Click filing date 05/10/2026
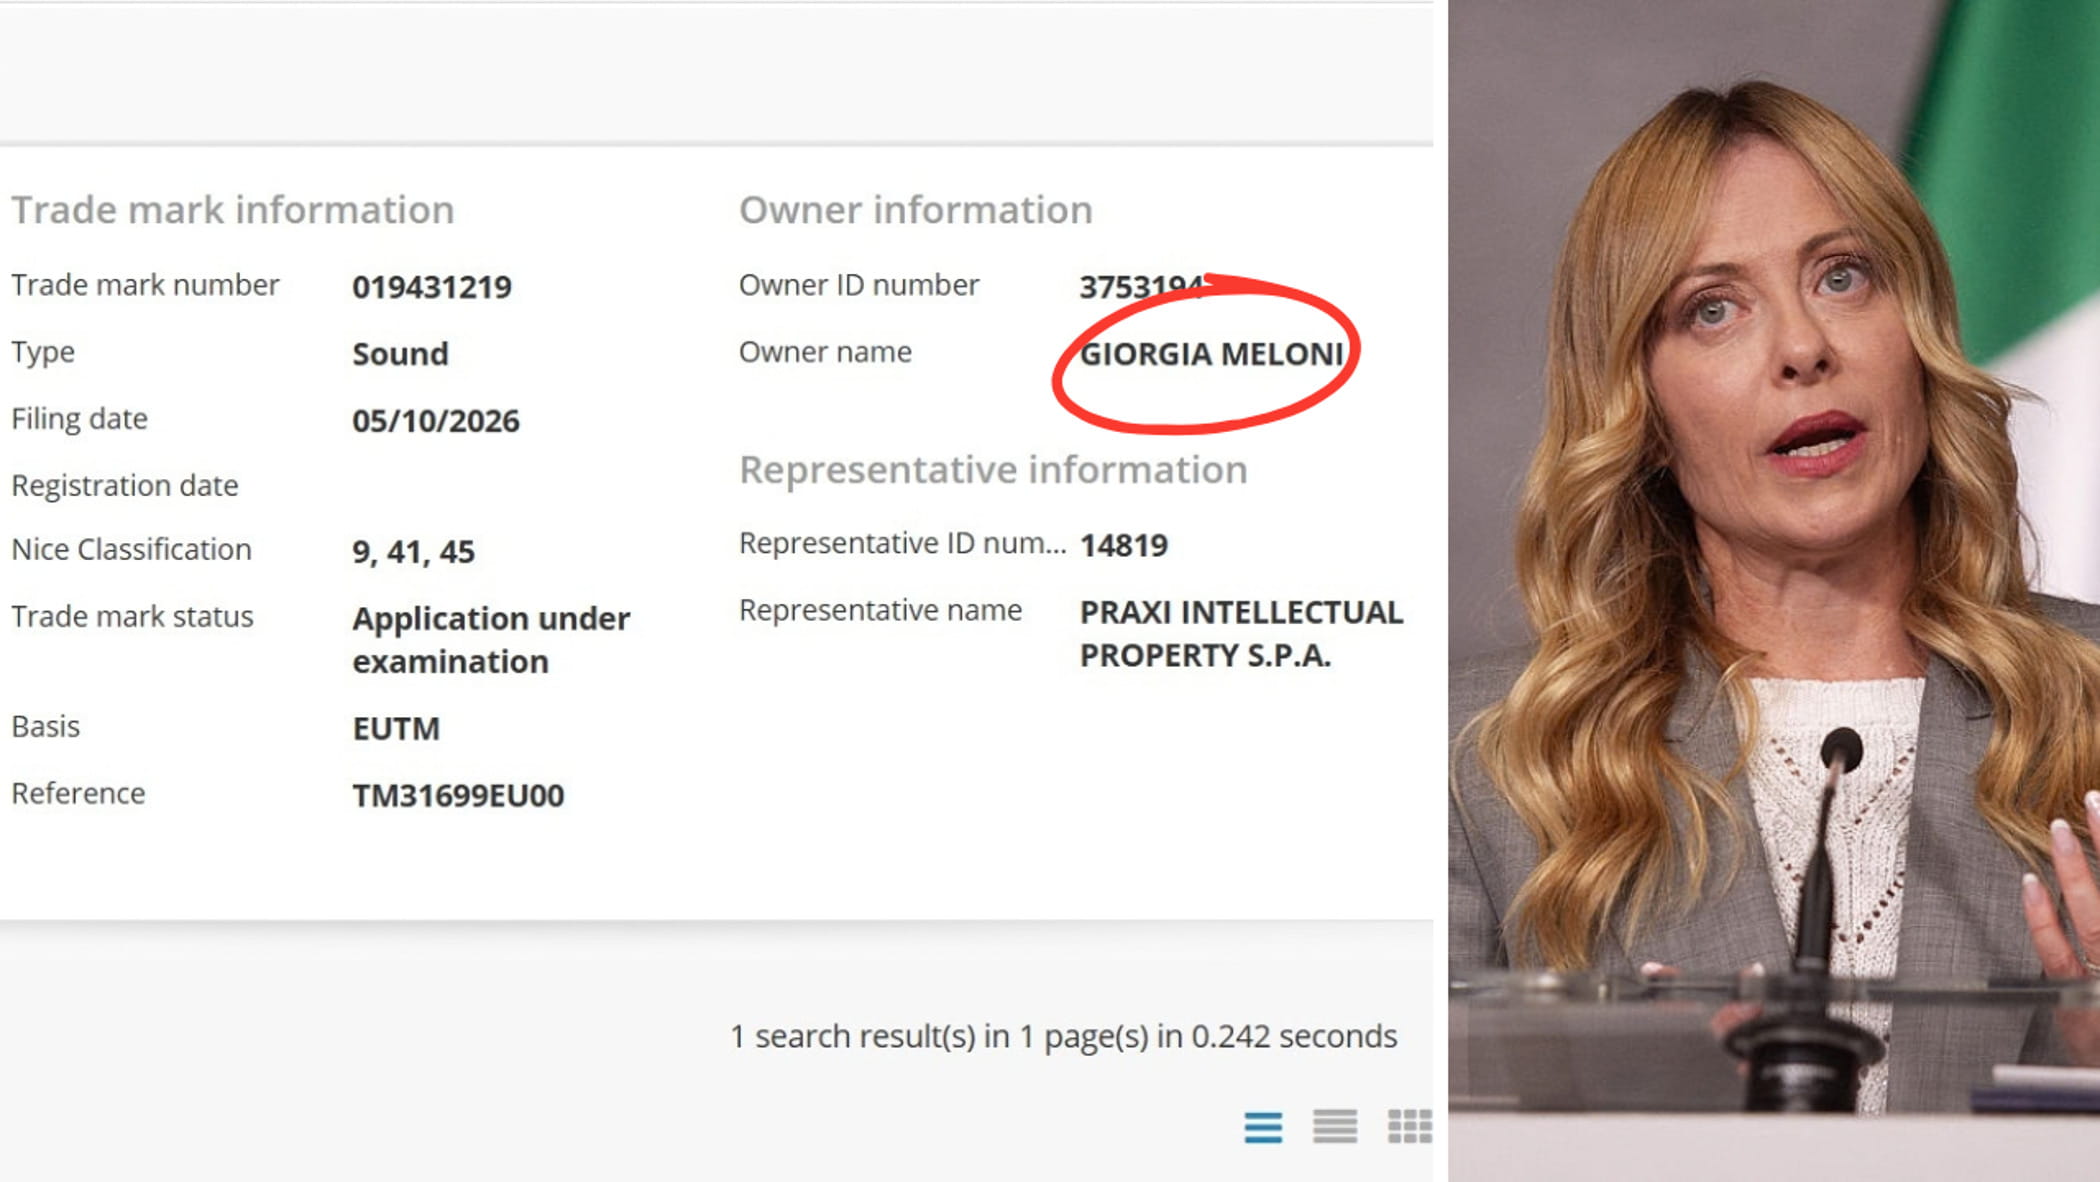 (435, 421)
